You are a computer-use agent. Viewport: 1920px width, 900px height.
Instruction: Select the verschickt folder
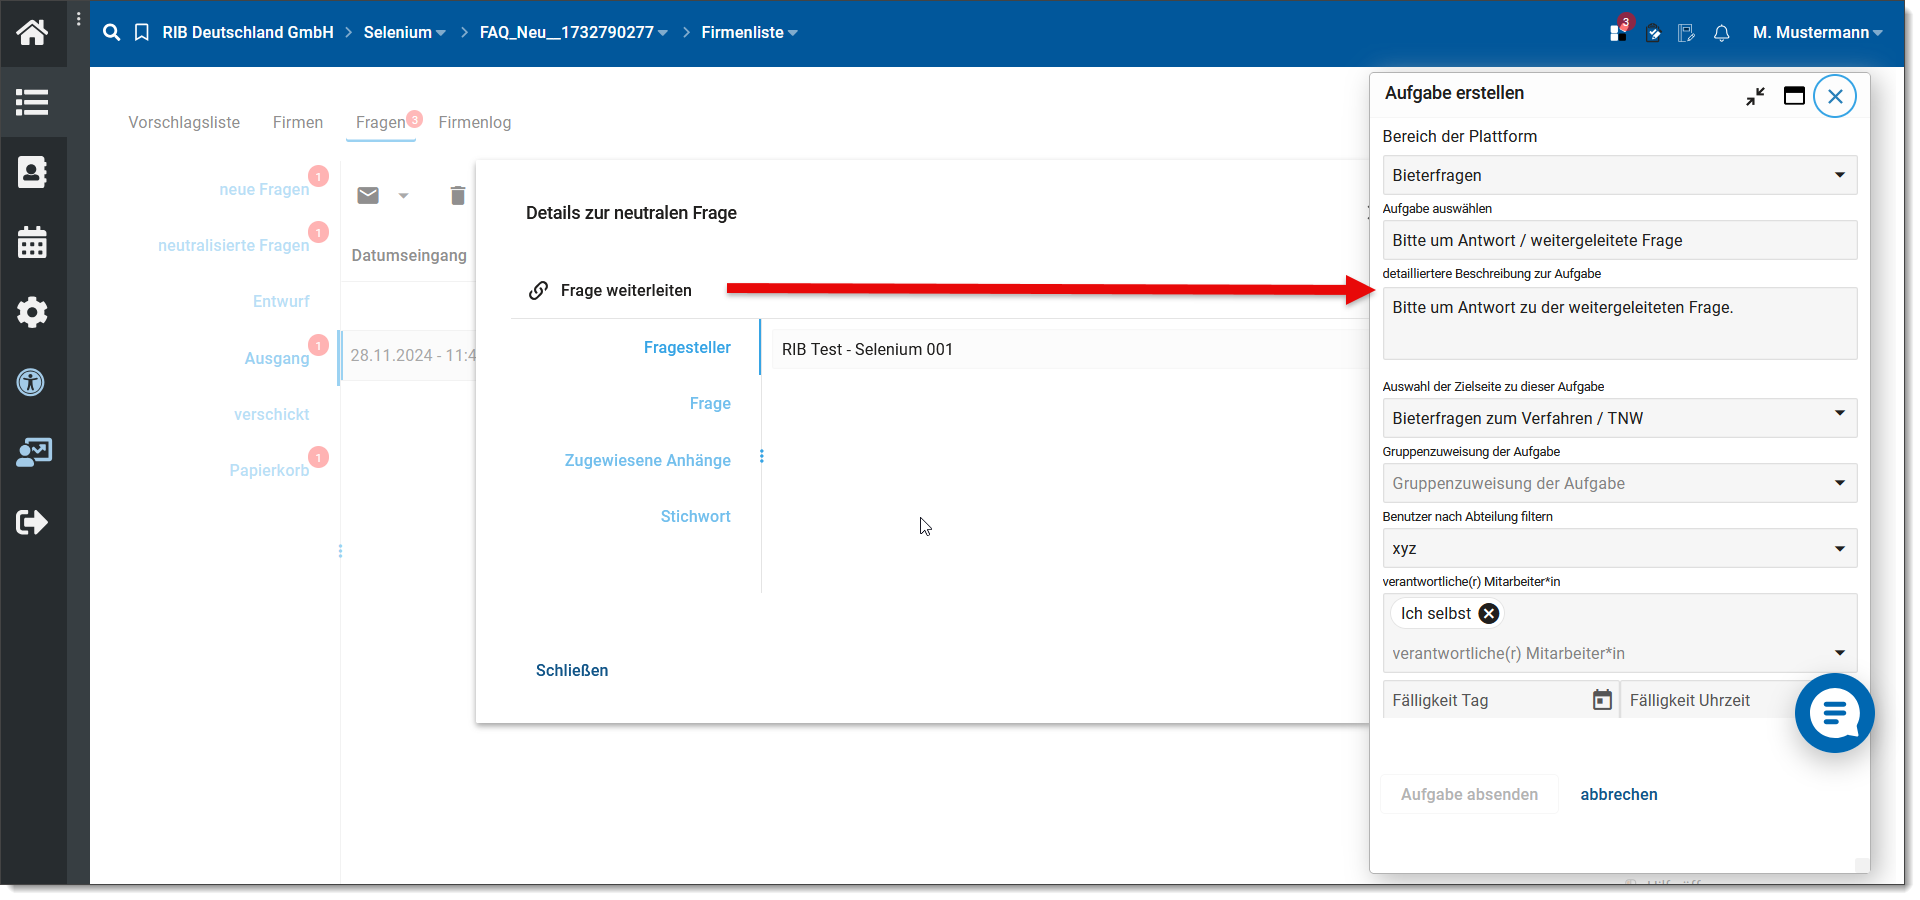(272, 414)
